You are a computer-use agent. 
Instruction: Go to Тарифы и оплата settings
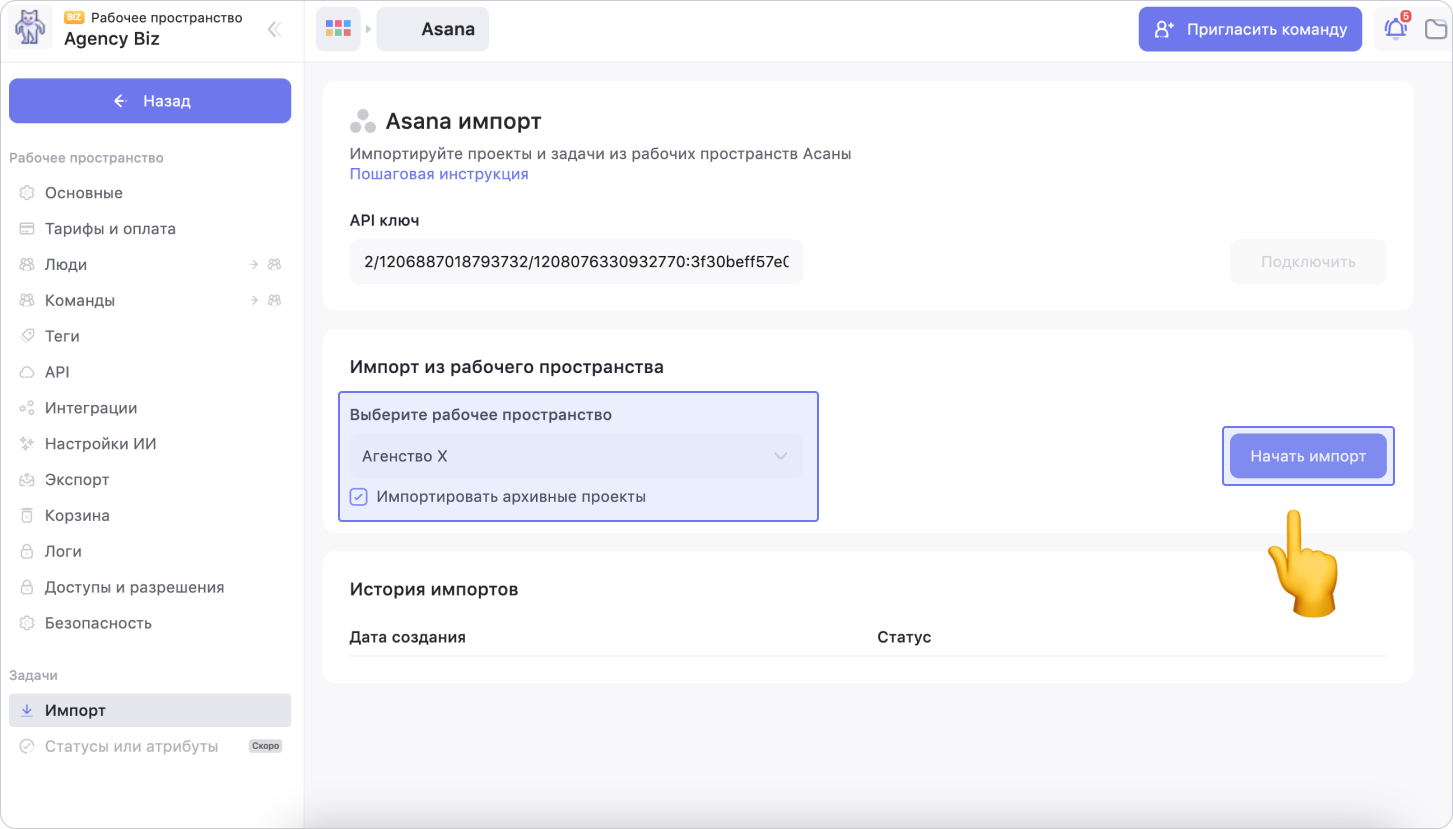[110, 229]
